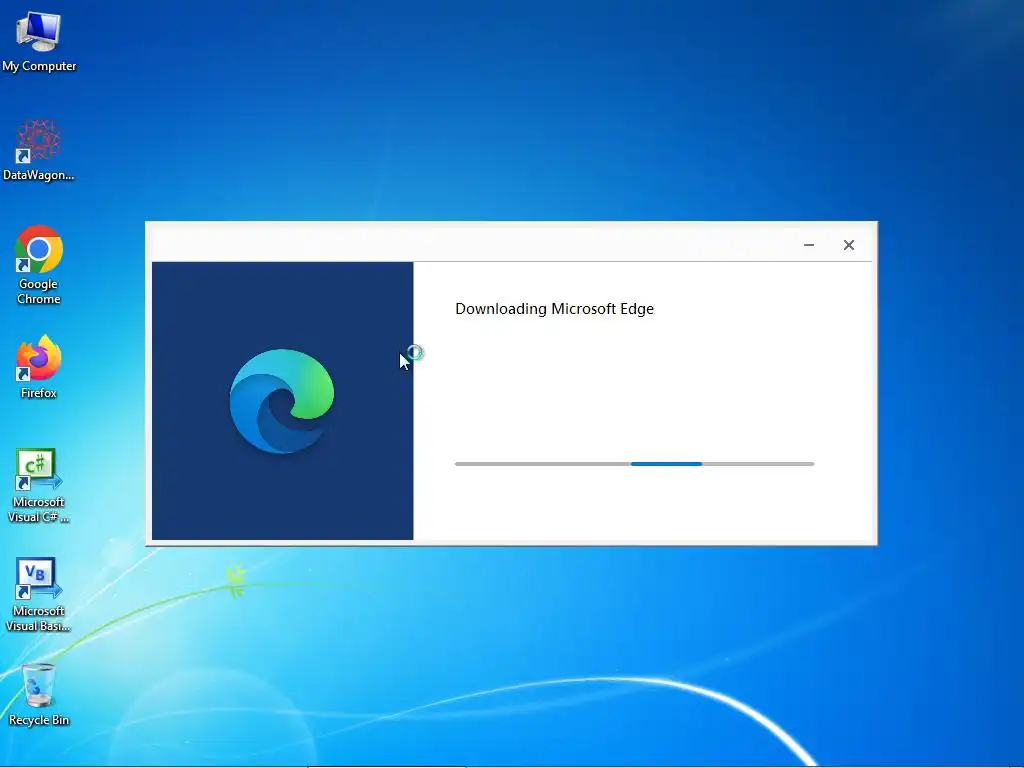The width and height of the screenshot is (1024, 768).
Task: Close the Edge installer window
Action: point(848,245)
